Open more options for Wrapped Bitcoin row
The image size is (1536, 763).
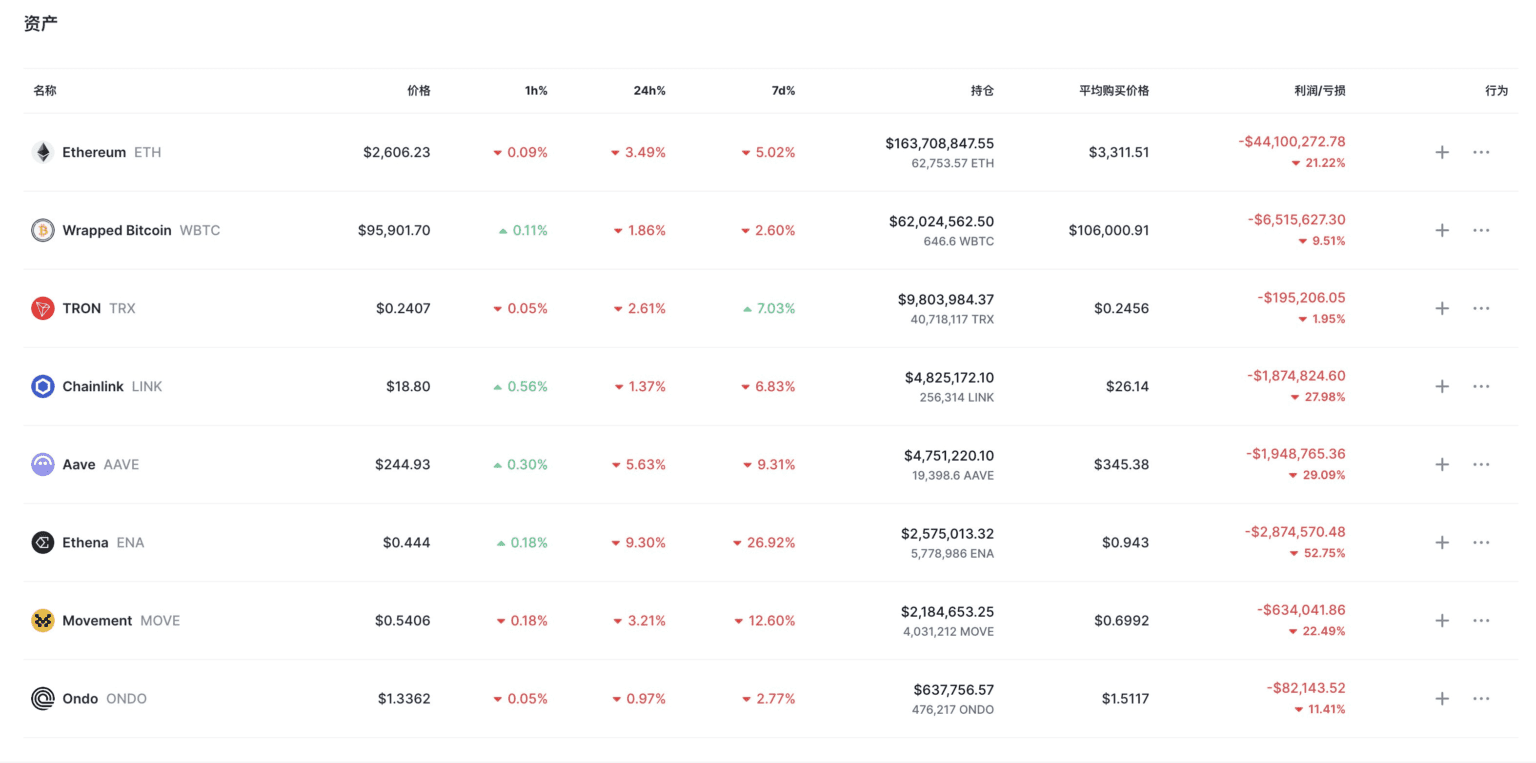click(1481, 230)
